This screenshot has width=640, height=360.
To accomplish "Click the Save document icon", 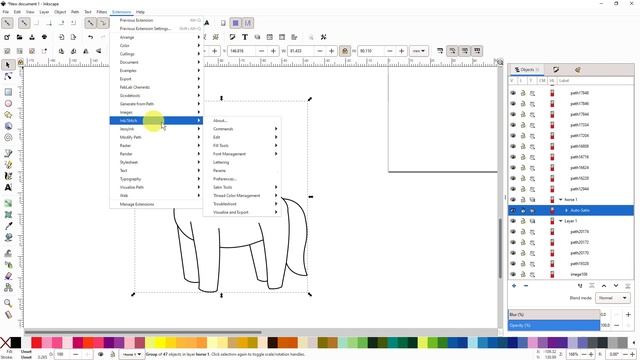I will pos(32,37).
